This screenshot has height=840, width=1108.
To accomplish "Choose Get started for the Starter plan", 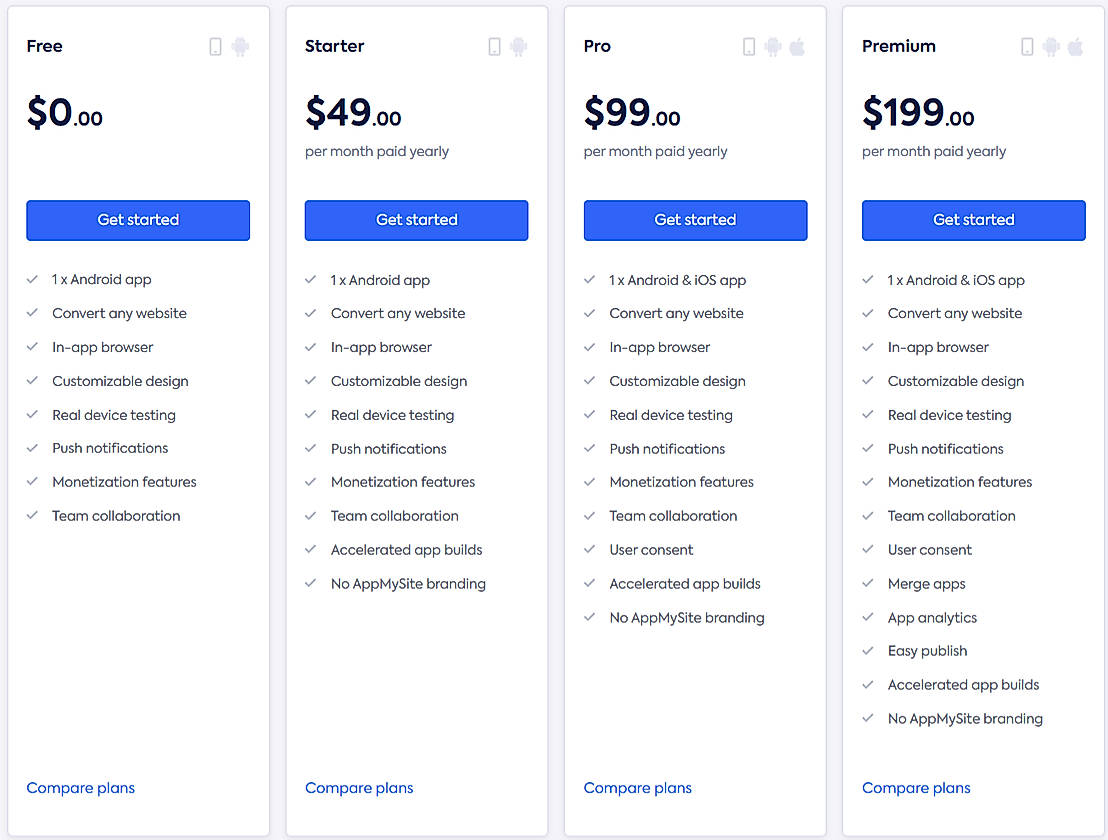I will tap(416, 220).
